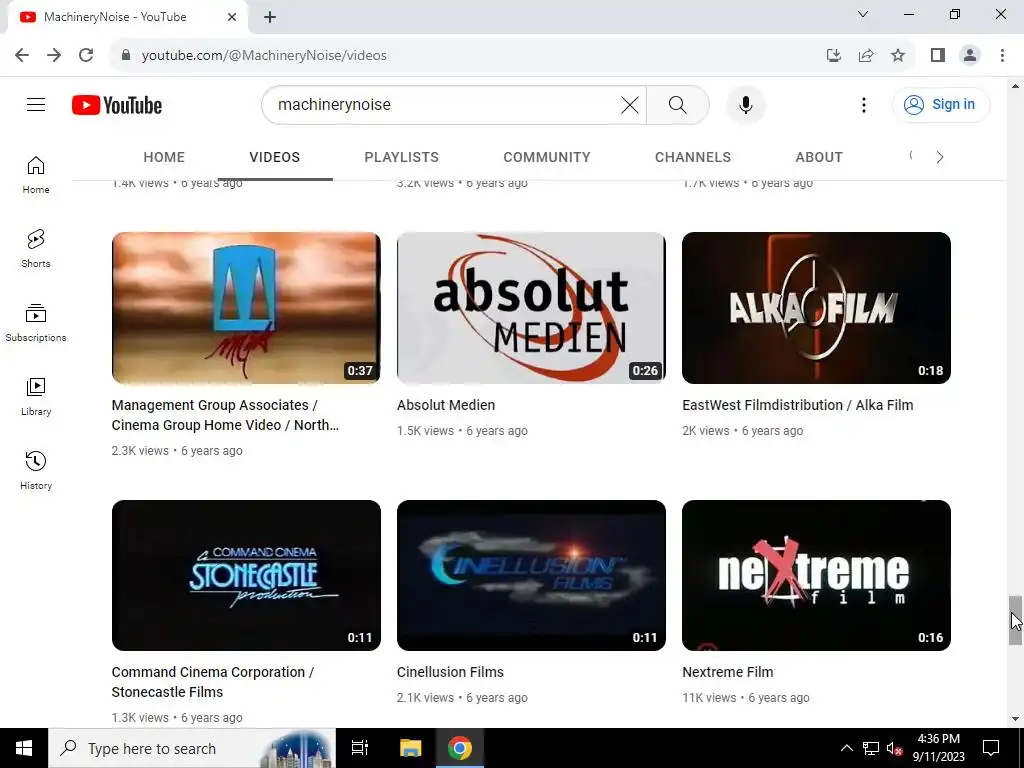Show hidden system tray icons

point(846,748)
